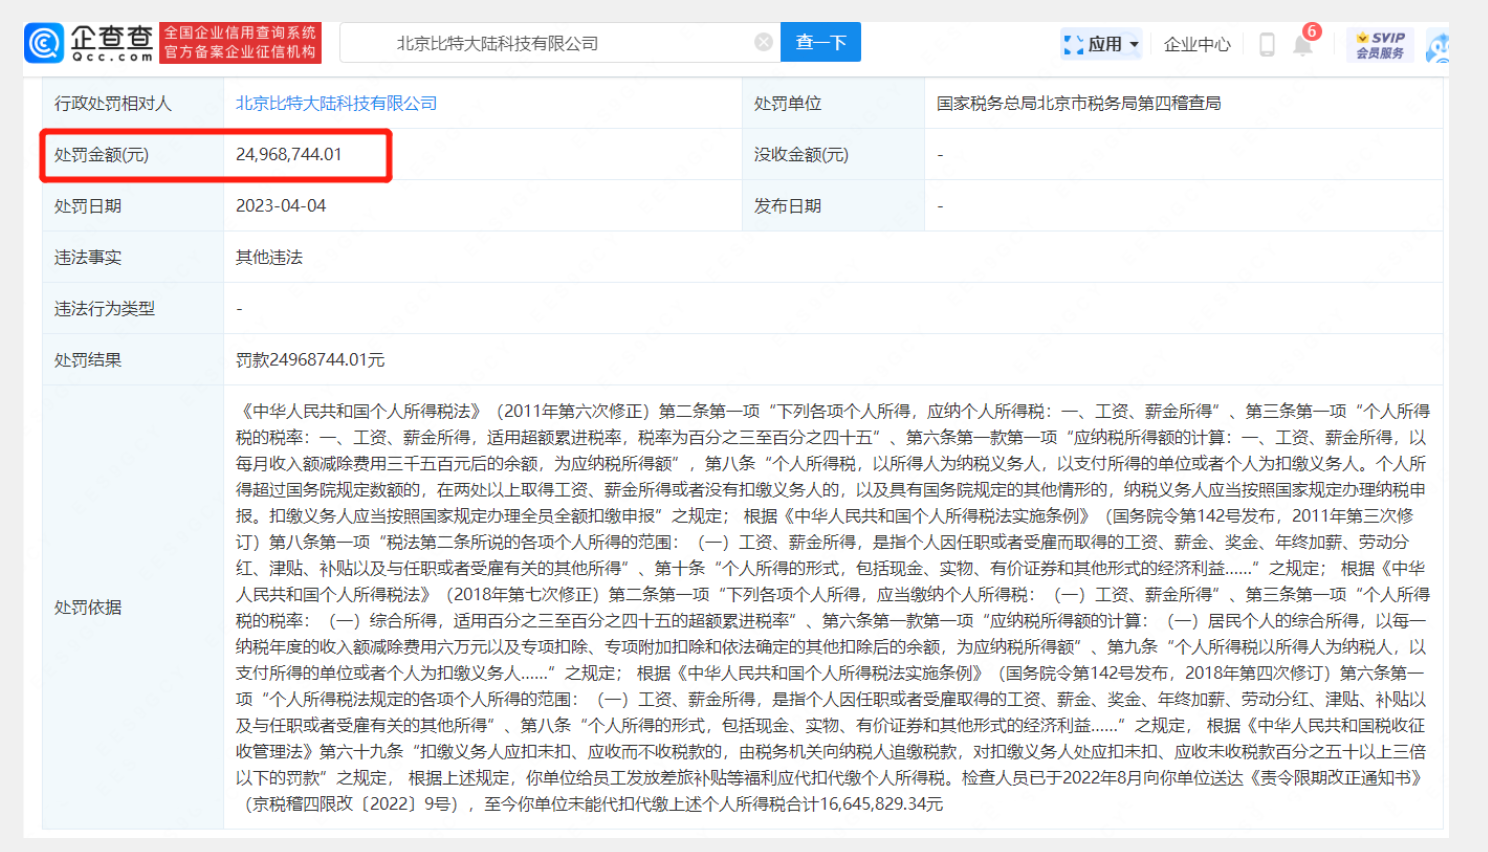Click the date value 2023-04-04

(281, 206)
